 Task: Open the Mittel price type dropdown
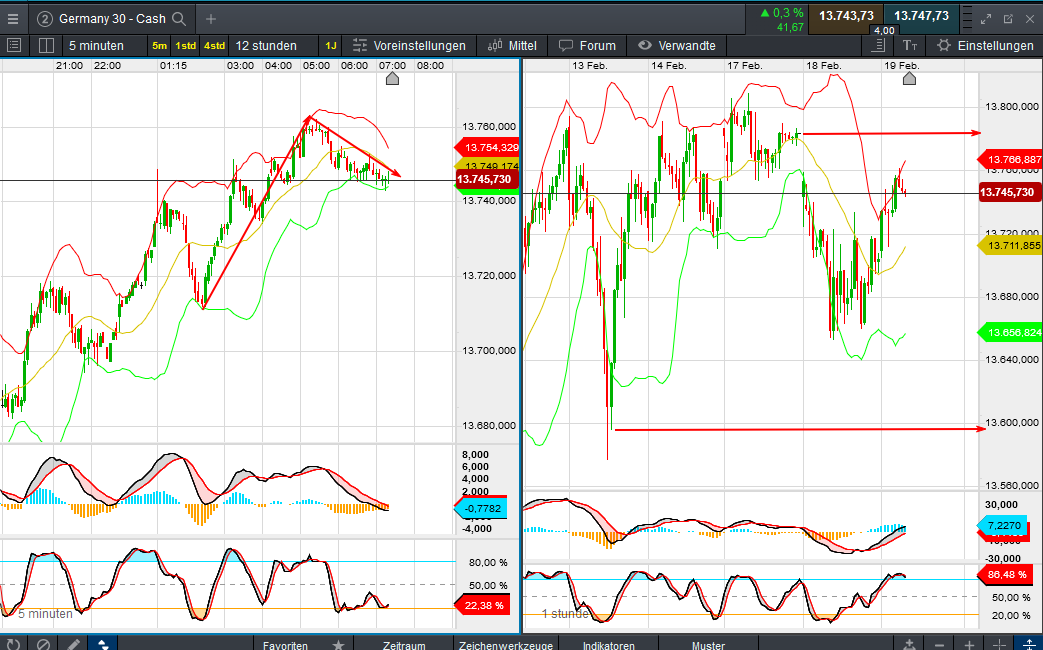[x=512, y=45]
